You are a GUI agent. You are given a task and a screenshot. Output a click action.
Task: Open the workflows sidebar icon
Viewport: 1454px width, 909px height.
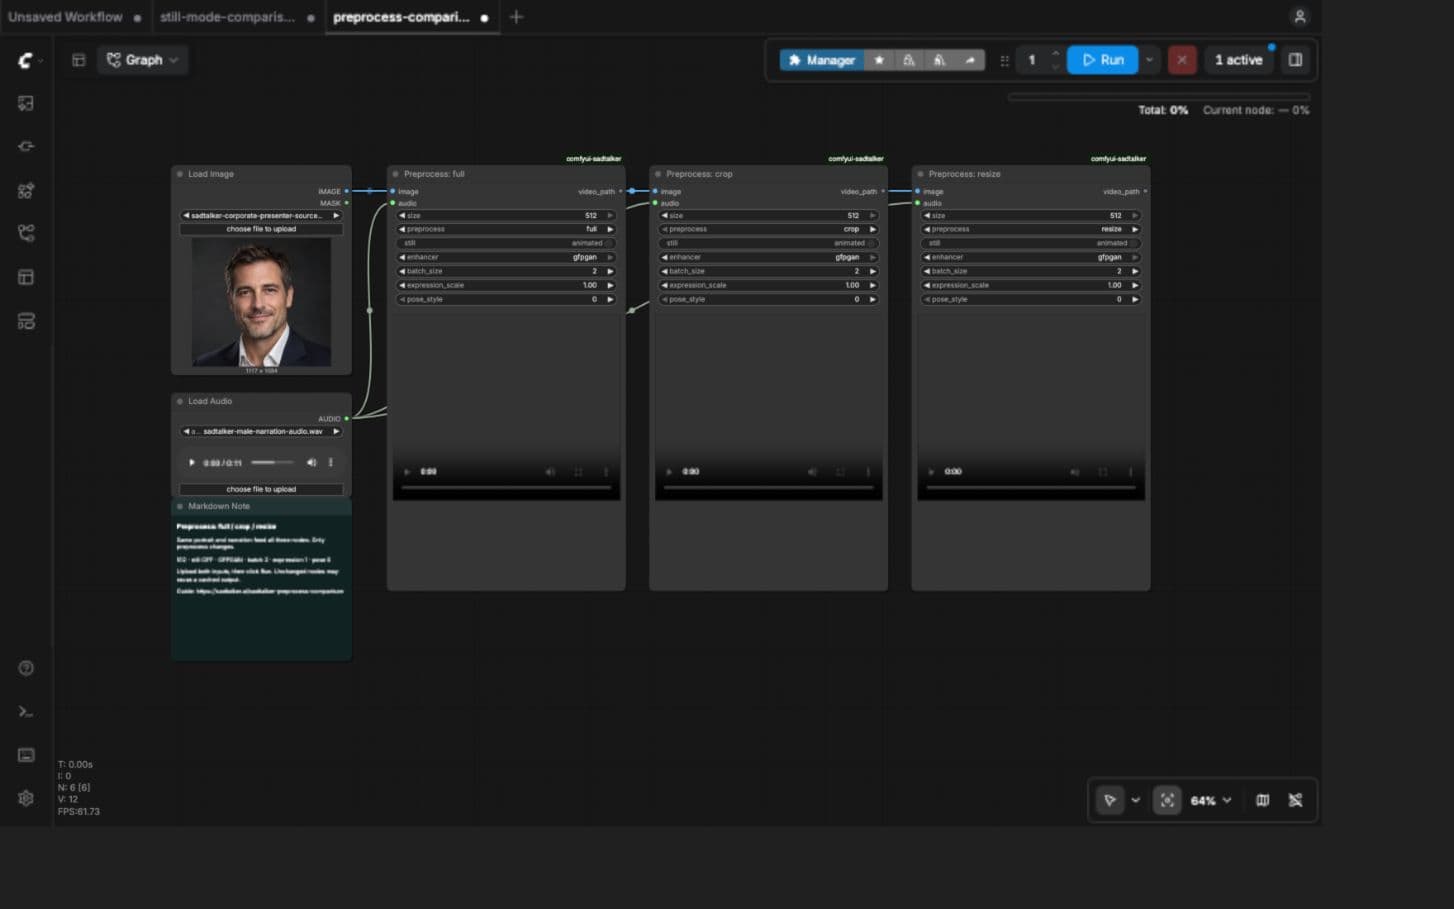[26, 233]
